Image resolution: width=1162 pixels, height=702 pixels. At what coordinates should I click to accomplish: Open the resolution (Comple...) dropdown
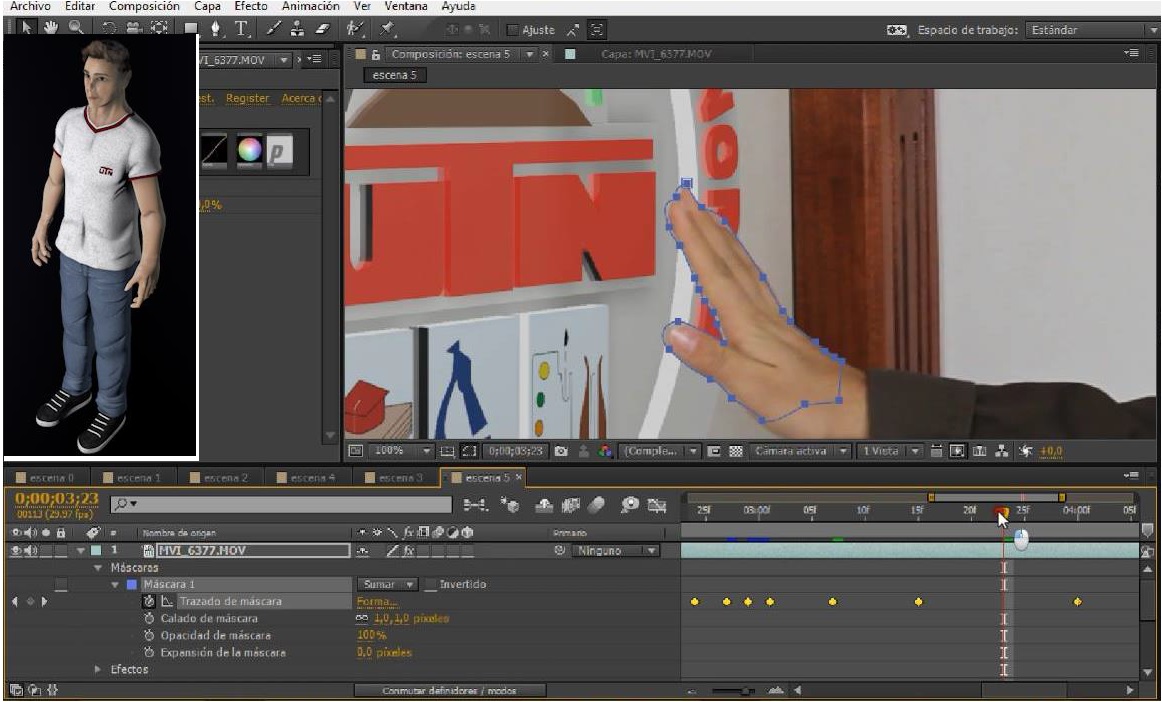pyautogui.click(x=660, y=451)
